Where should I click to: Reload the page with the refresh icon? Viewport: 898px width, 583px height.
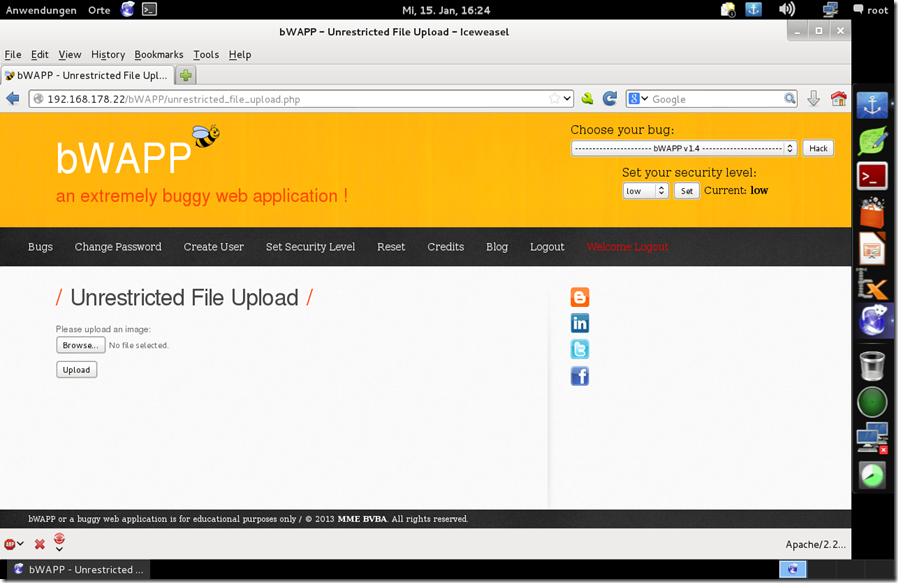[609, 99]
